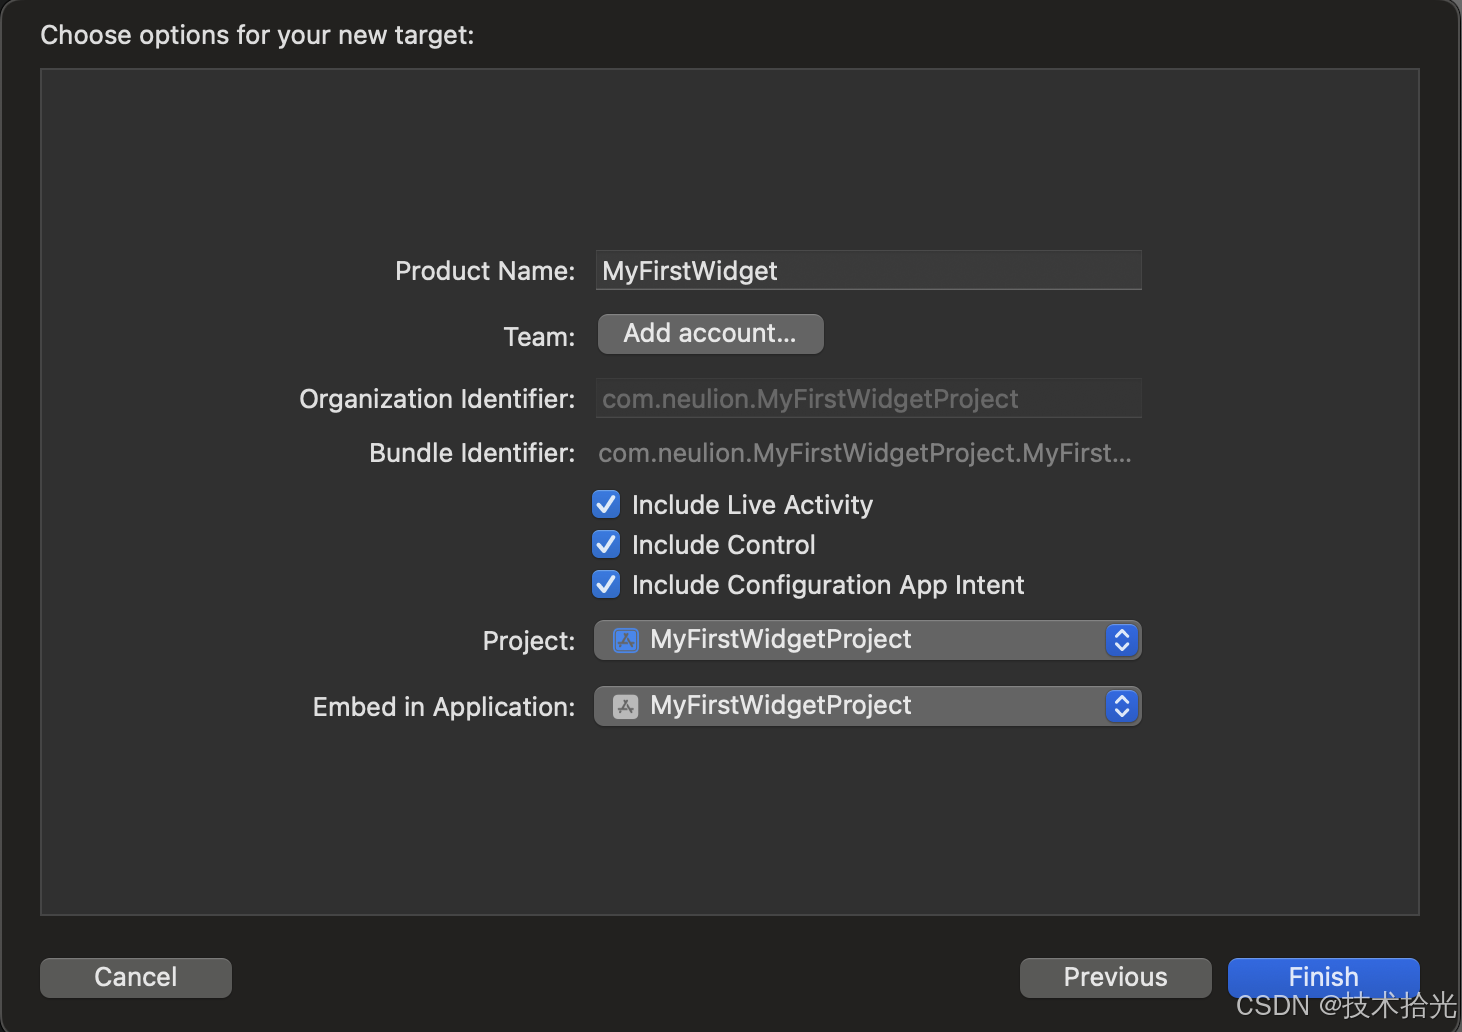Uncheck Include Live Activity
Image resolution: width=1462 pixels, height=1032 pixels.
tap(606, 504)
